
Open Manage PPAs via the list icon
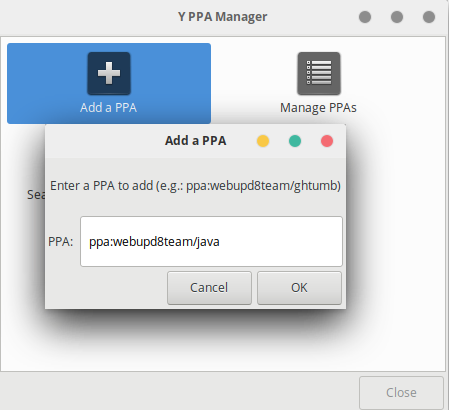[319, 74]
